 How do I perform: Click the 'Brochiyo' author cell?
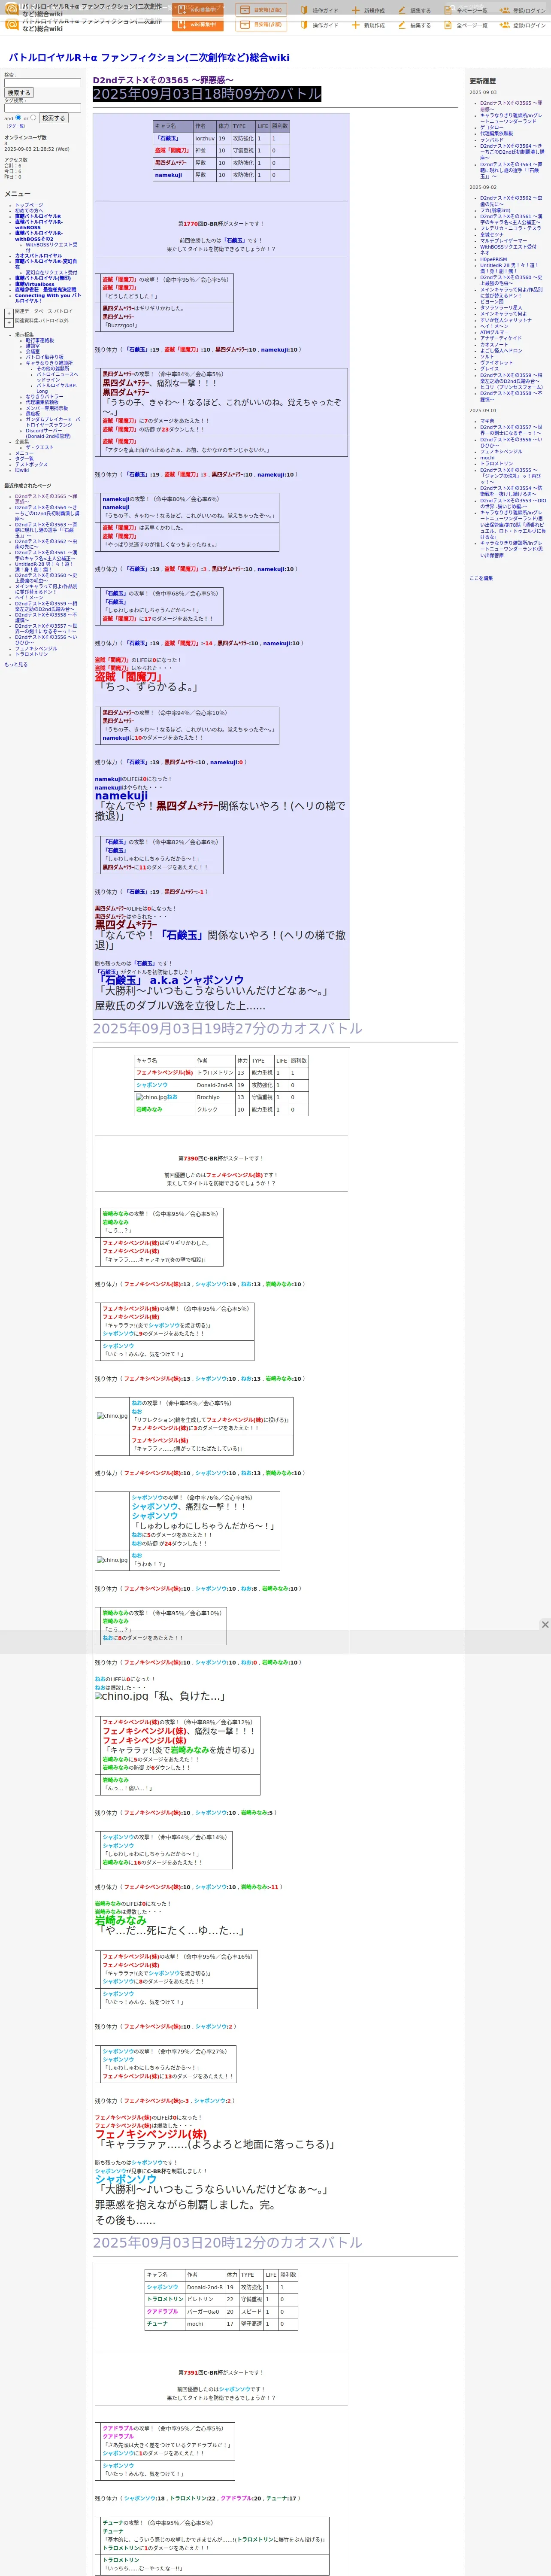(x=214, y=1096)
